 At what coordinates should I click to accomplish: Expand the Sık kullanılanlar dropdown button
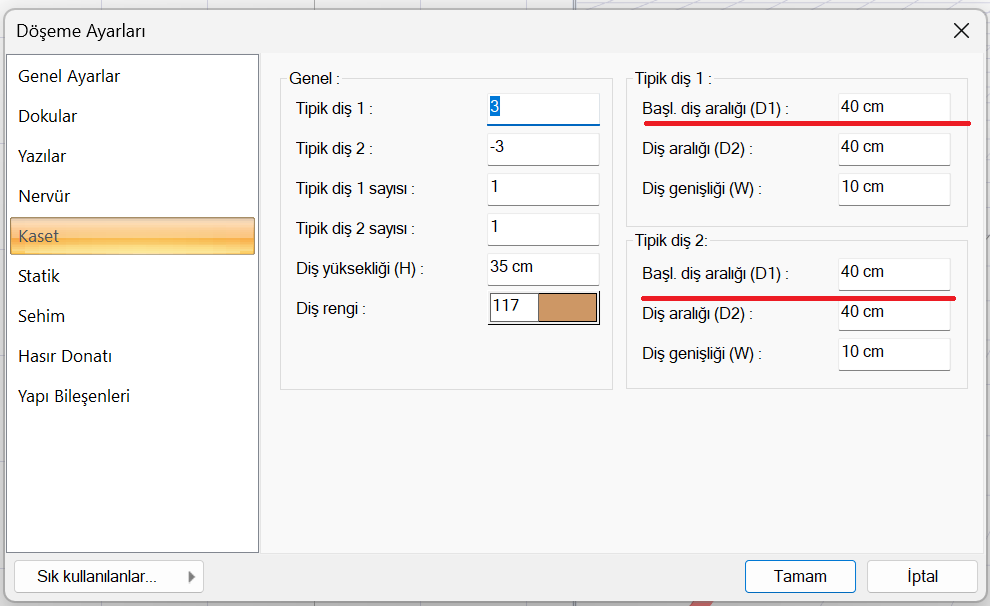click(110, 577)
